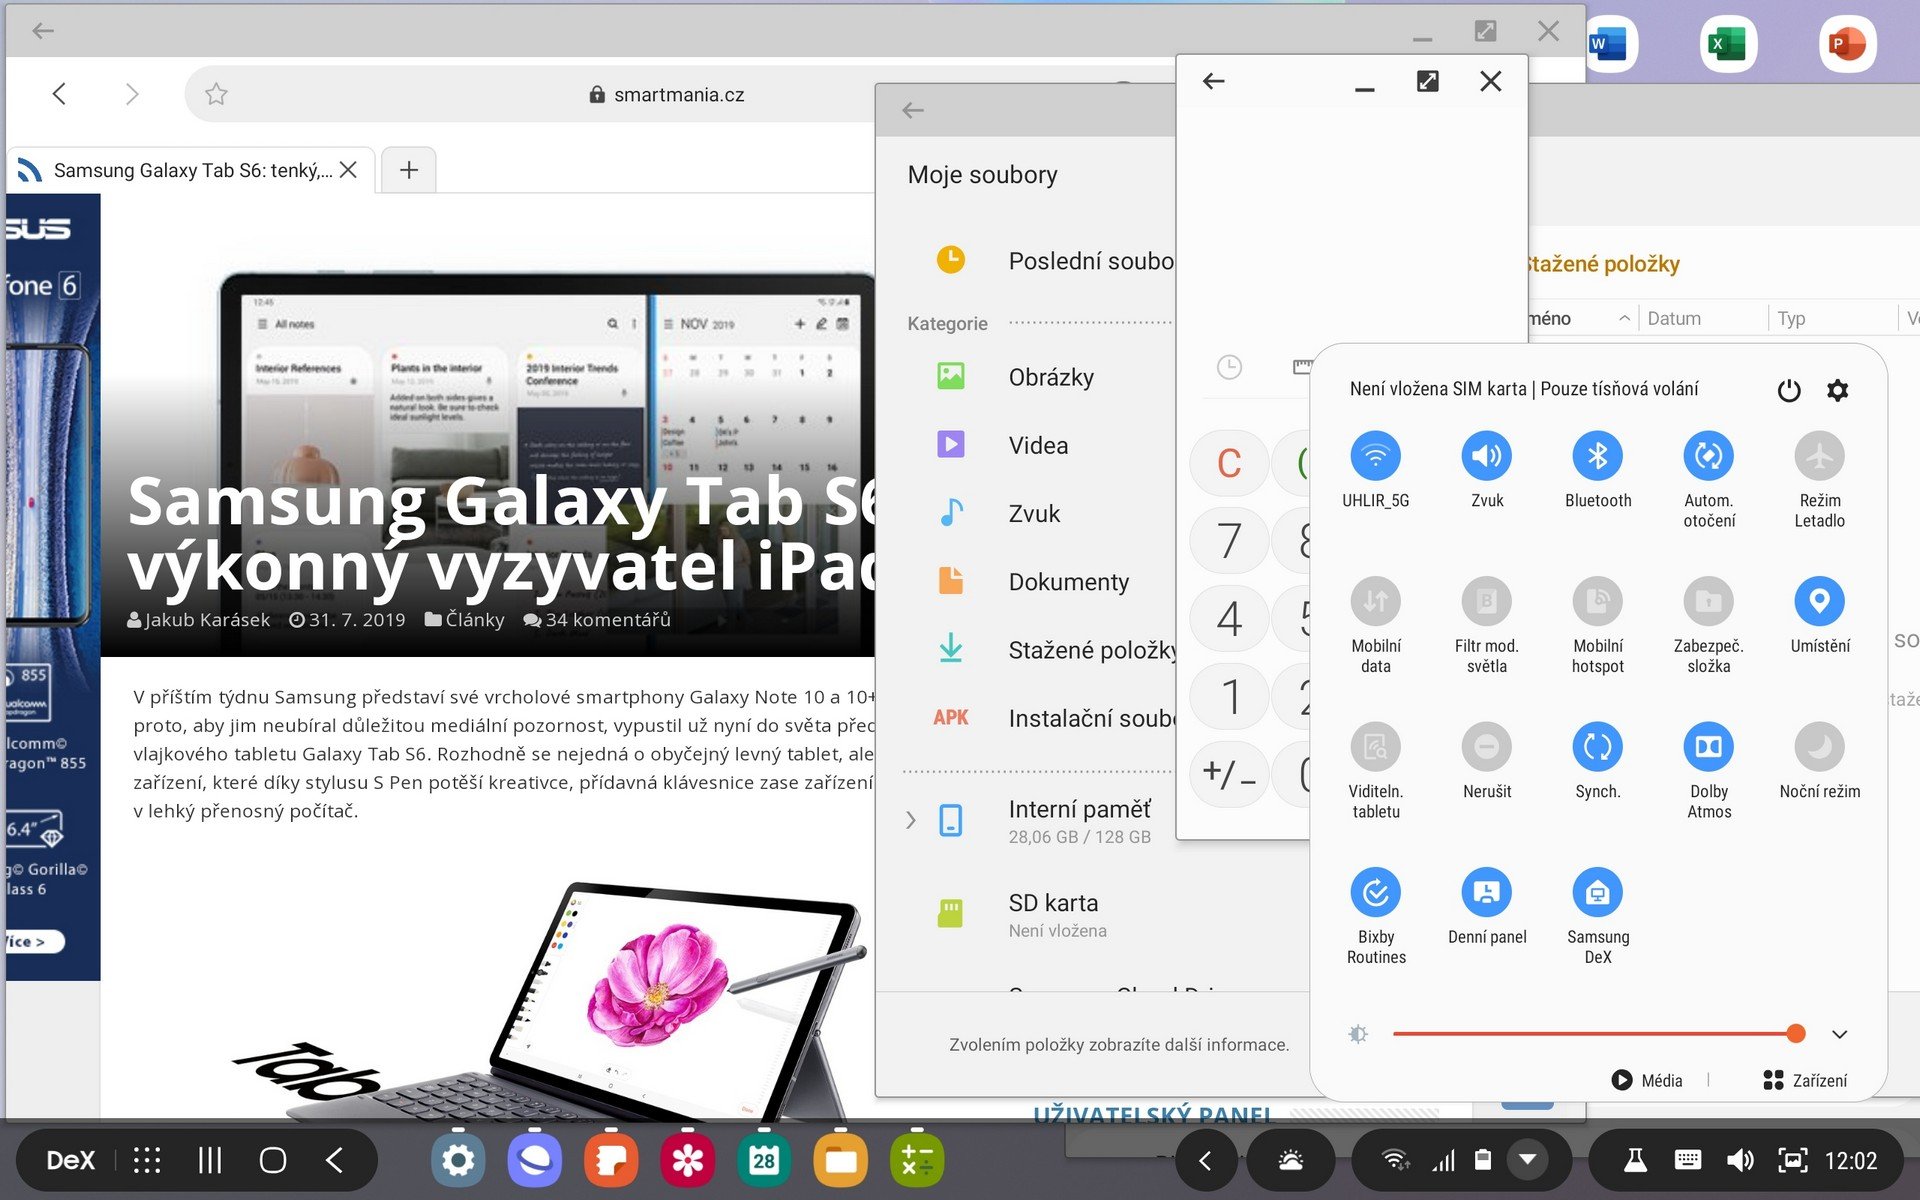The width and height of the screenshot is (1920, 1200).
Task: Expand brightness options chevron
Action: [1839, 1034]
